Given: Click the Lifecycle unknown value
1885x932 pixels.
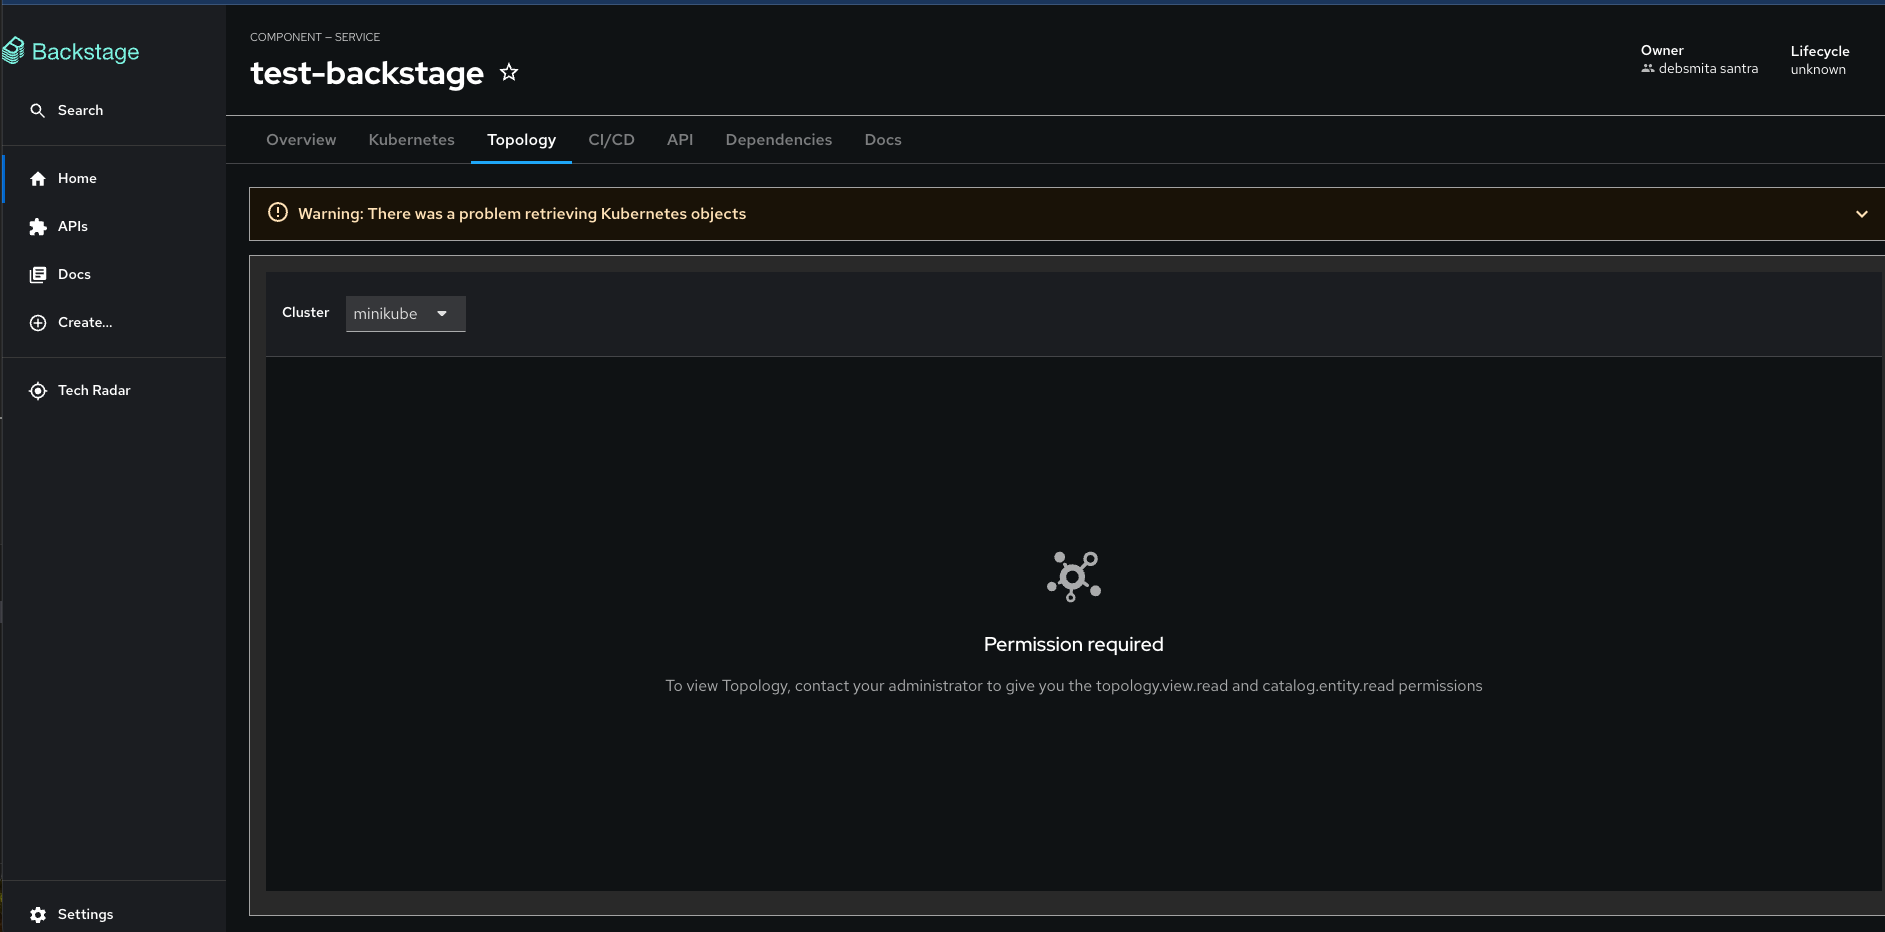Looking at the screenshot, I should [x=1818, y=70].
